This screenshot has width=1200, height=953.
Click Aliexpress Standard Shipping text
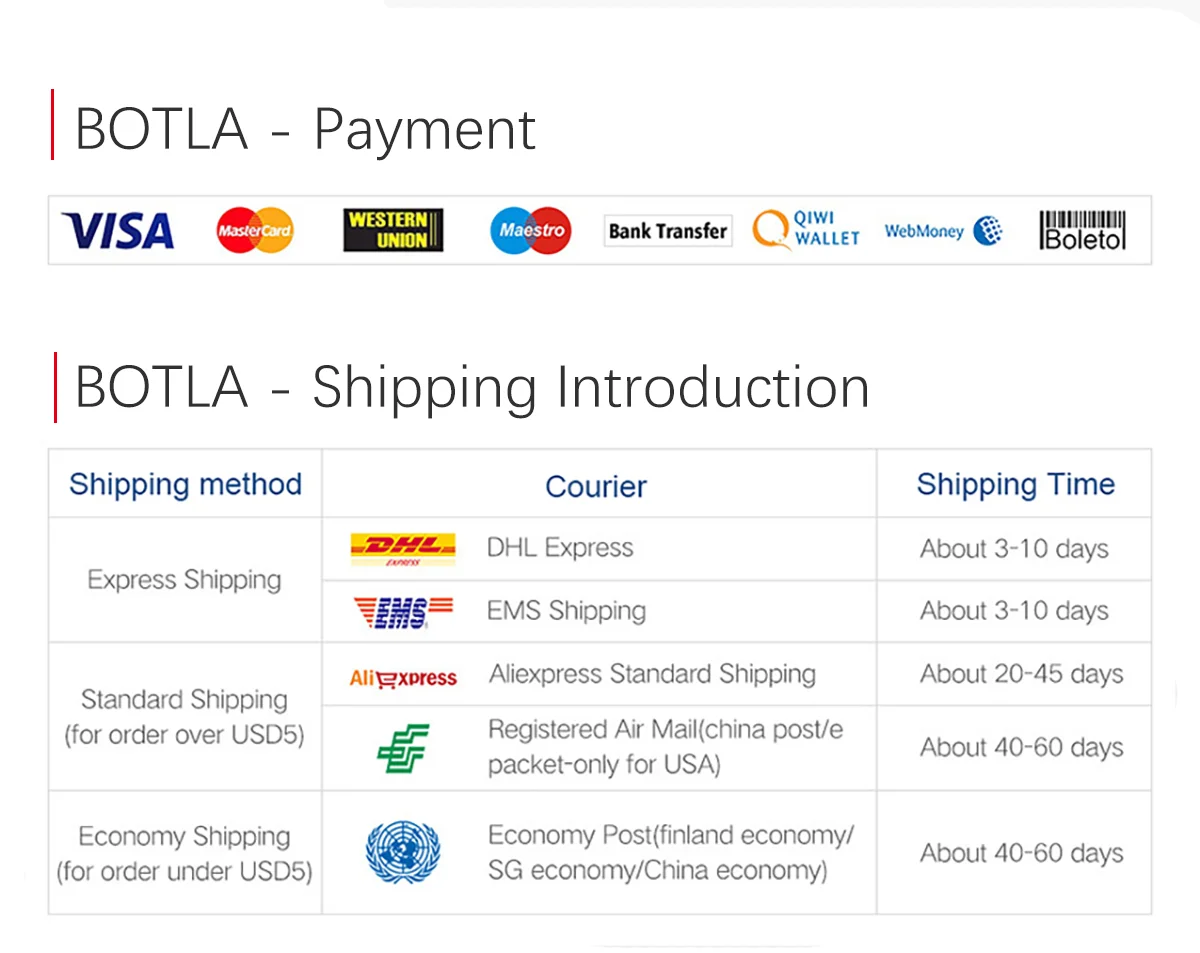click(652, 674)
